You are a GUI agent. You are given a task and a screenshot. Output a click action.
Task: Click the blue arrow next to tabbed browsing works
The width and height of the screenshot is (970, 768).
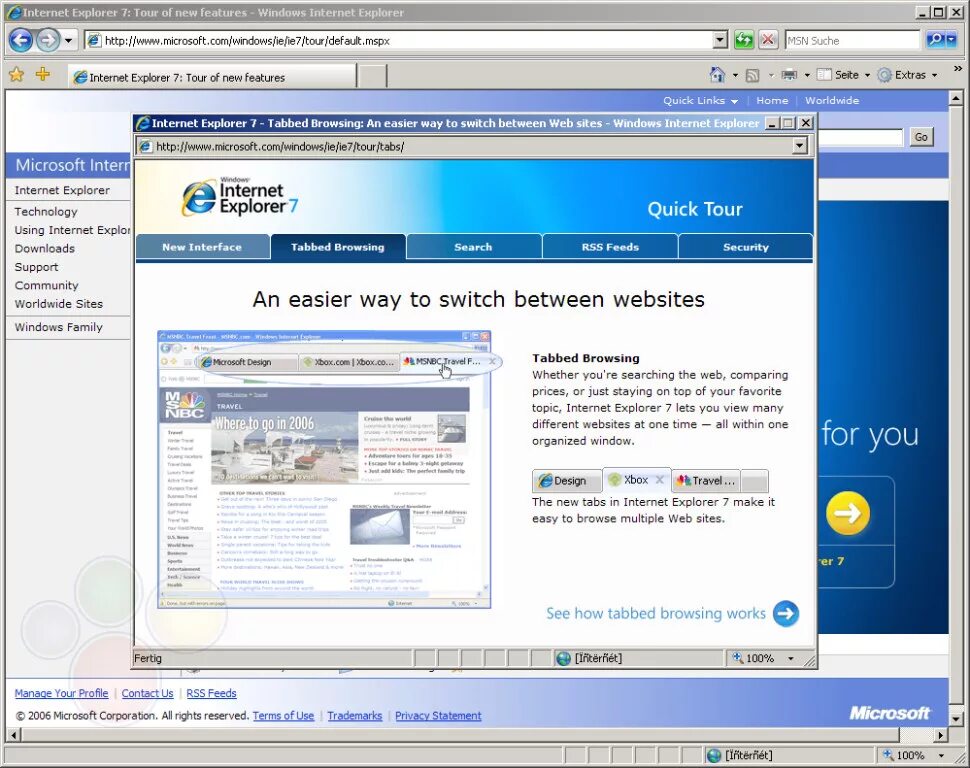pos(786,613)
